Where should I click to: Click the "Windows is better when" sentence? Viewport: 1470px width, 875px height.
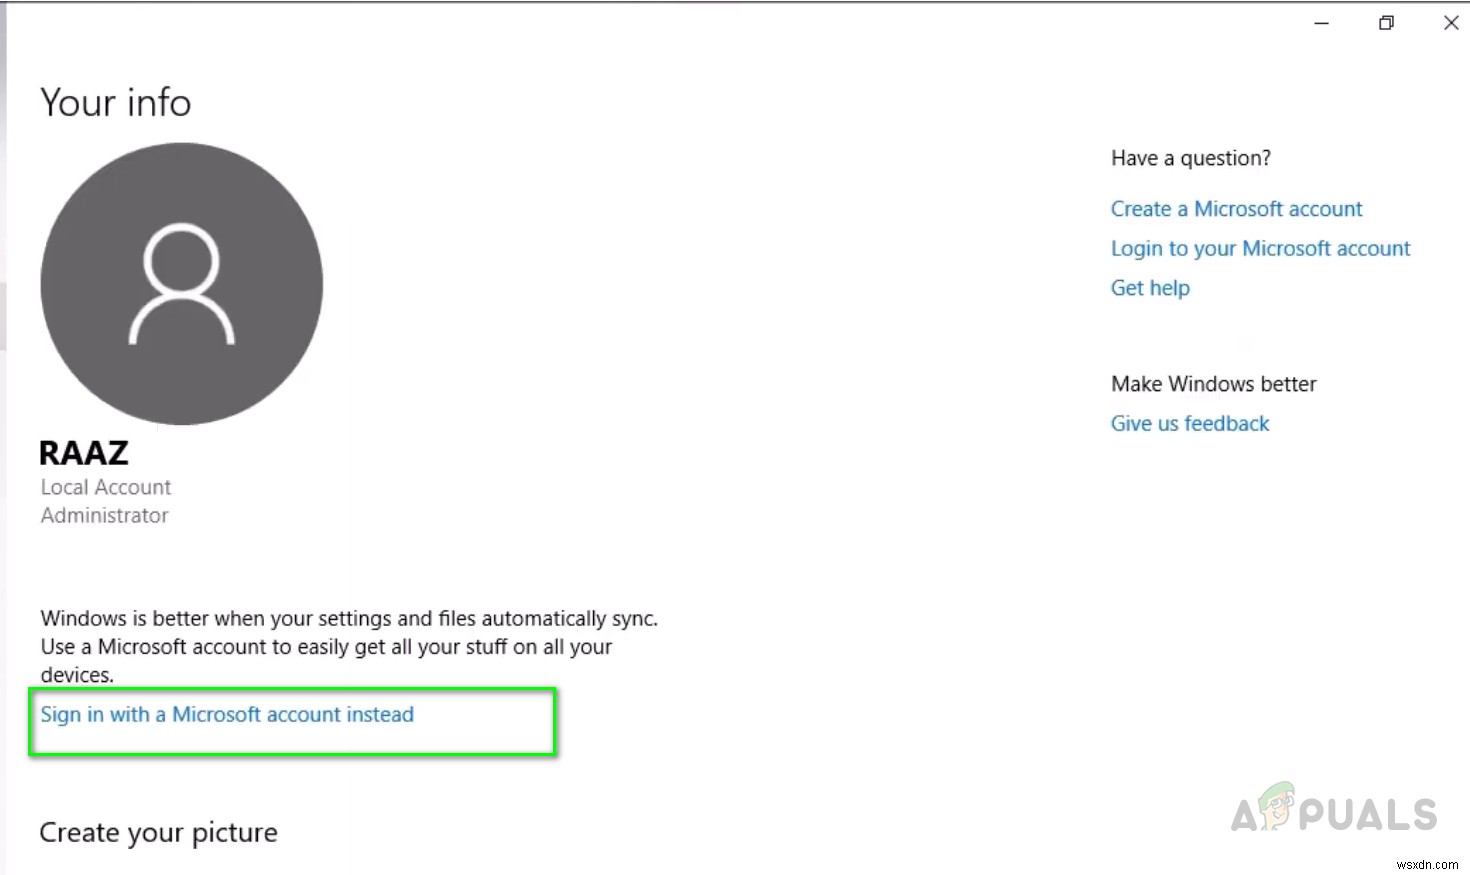click(x=349, y=619)
